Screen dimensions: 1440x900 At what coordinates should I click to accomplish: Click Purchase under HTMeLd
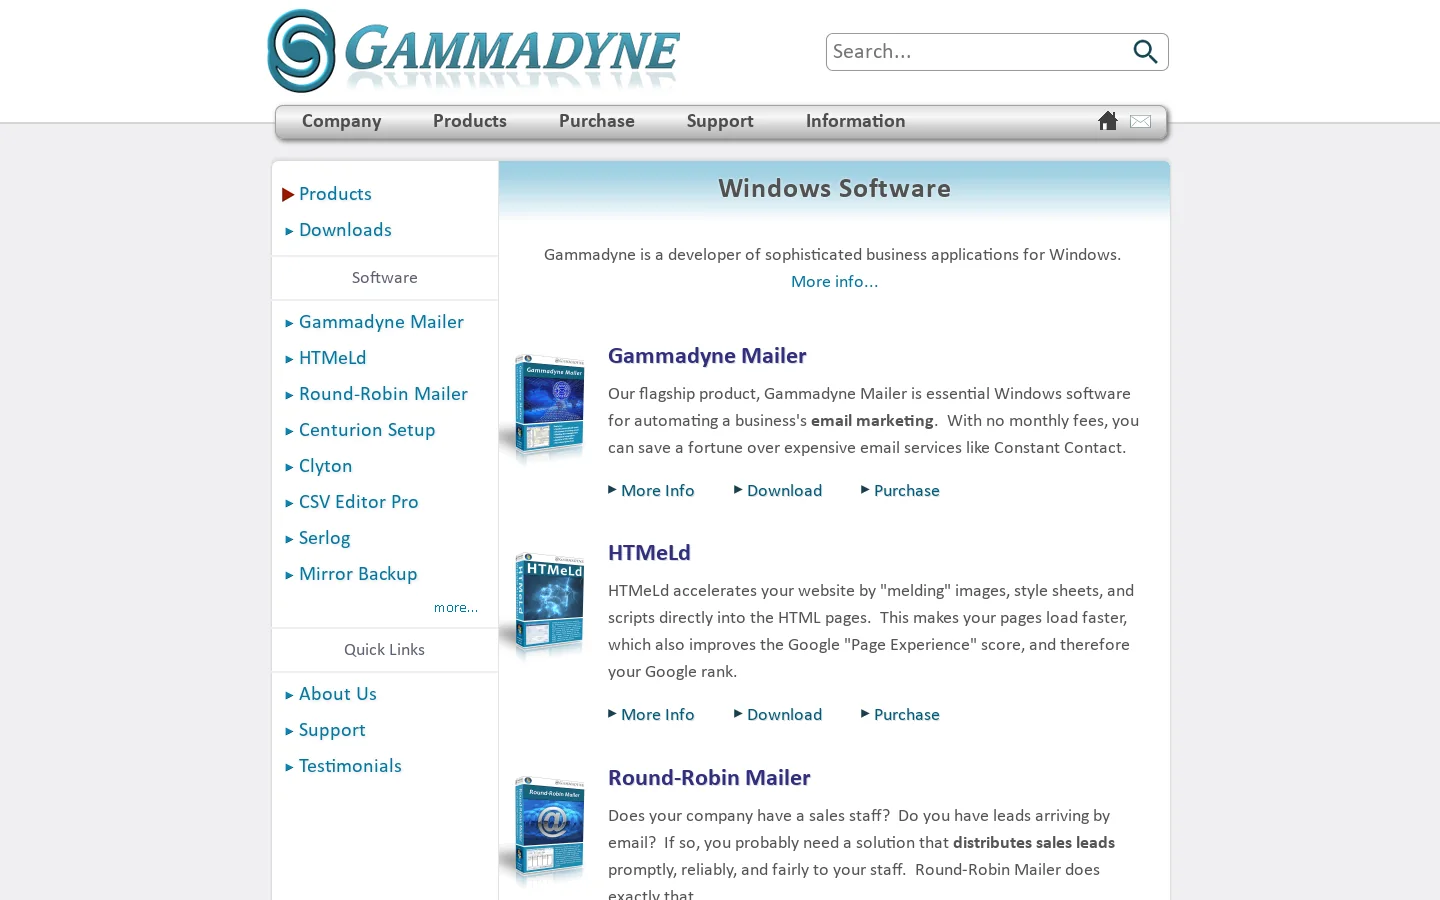click(907, 715)
